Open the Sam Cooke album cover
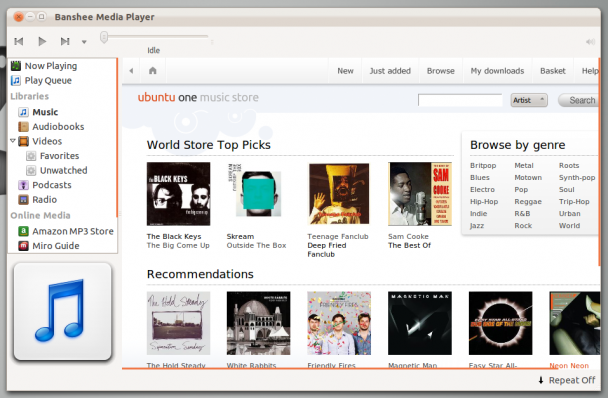The image size is (608, 398). point(420,194)
